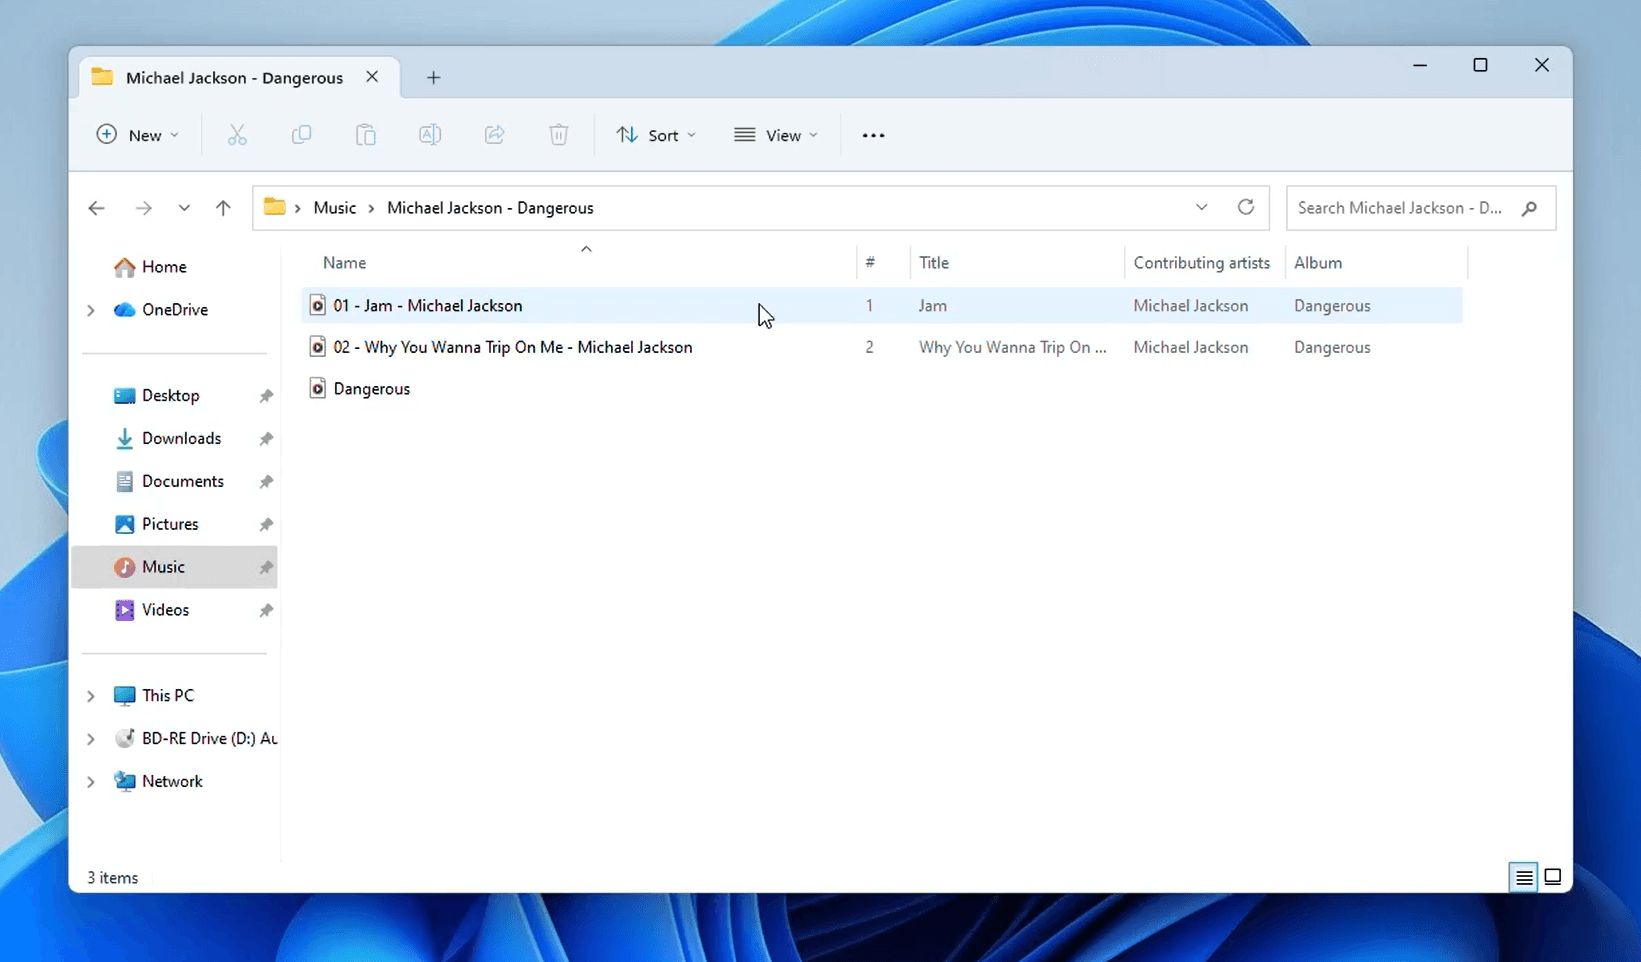
Task: Close the Michael Jackson - Dangerous tab
Action: pyautogui.click(x=372, y=77)
